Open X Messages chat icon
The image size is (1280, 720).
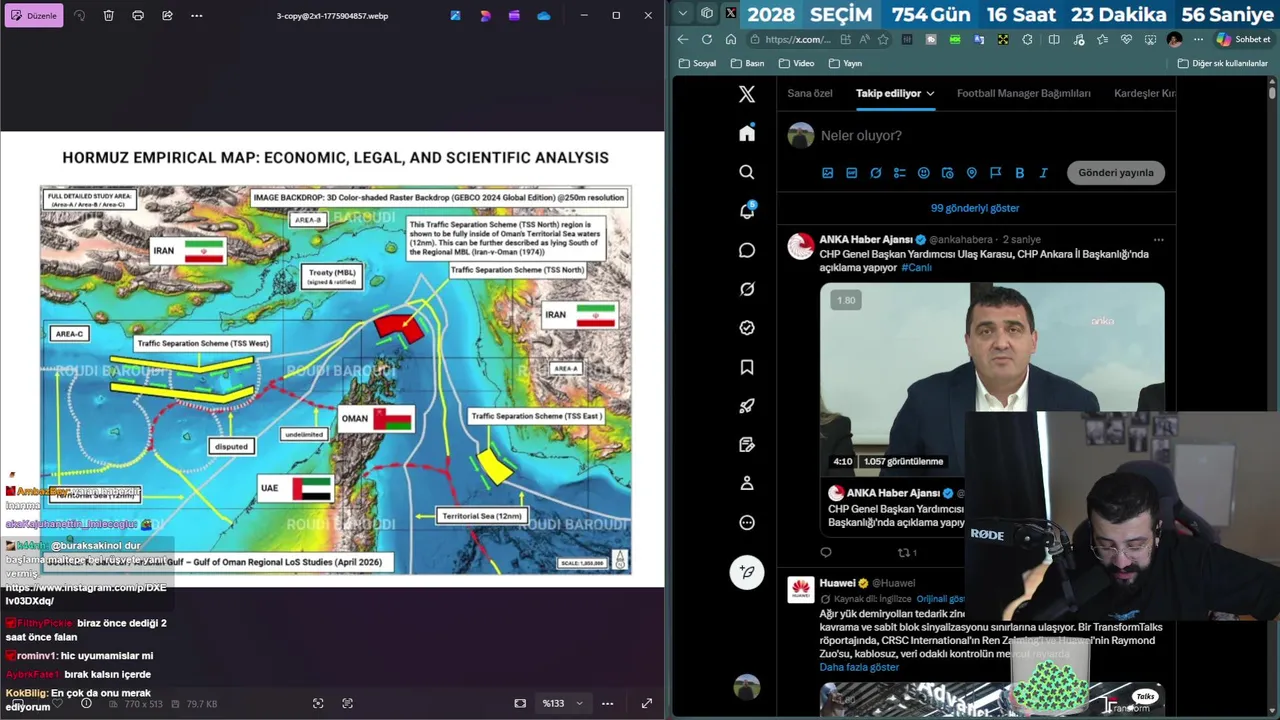click(747, 250)
